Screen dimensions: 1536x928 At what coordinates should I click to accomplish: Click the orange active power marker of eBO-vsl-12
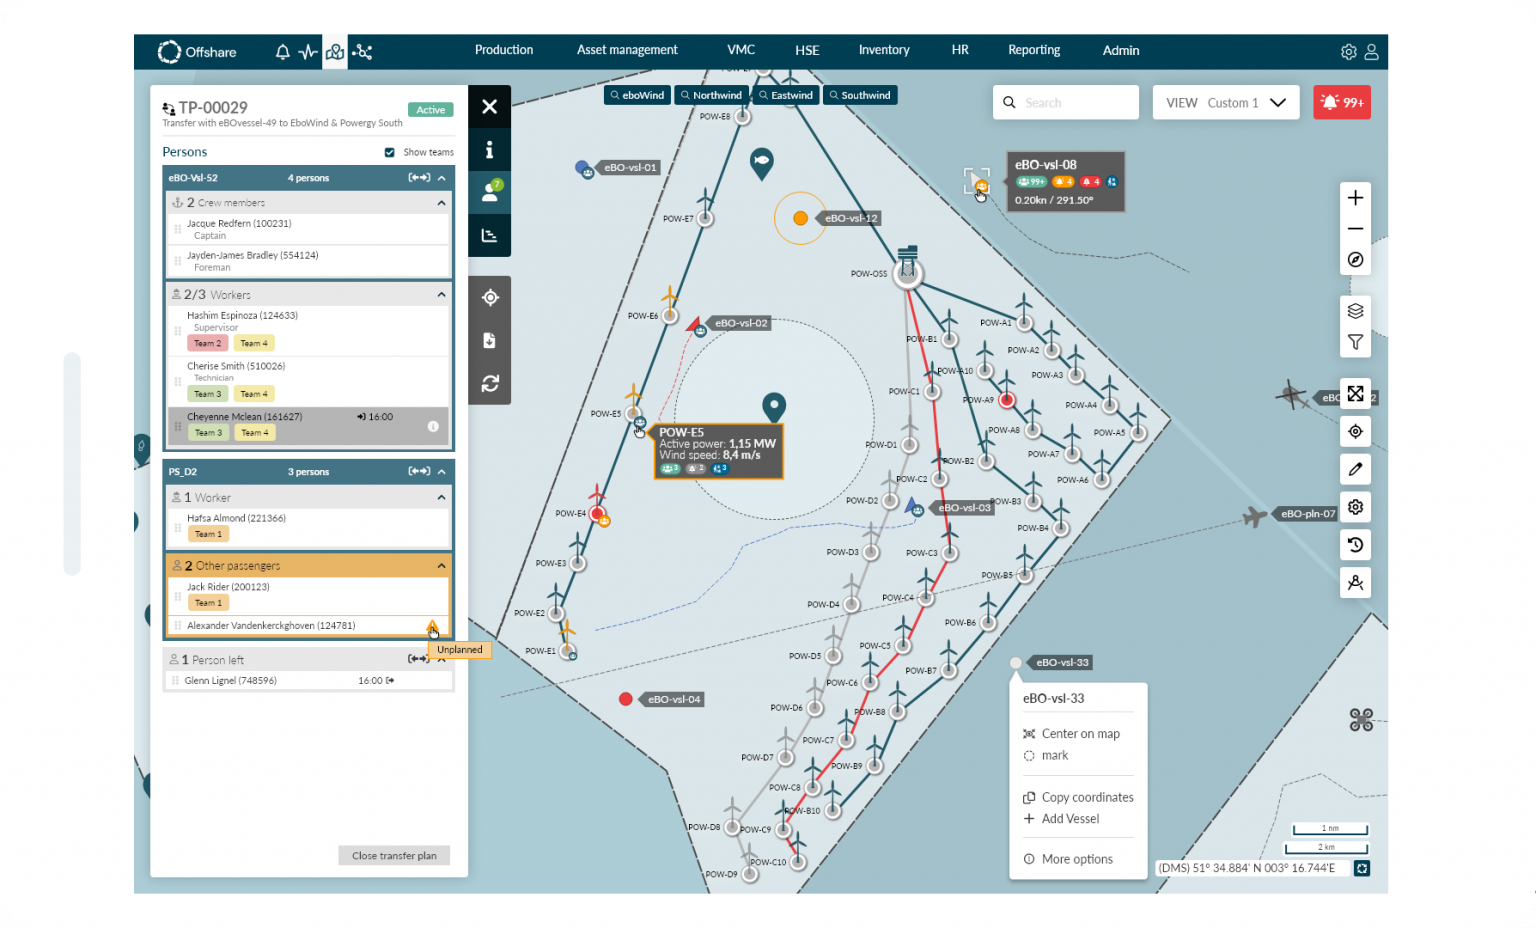[800, 217]
